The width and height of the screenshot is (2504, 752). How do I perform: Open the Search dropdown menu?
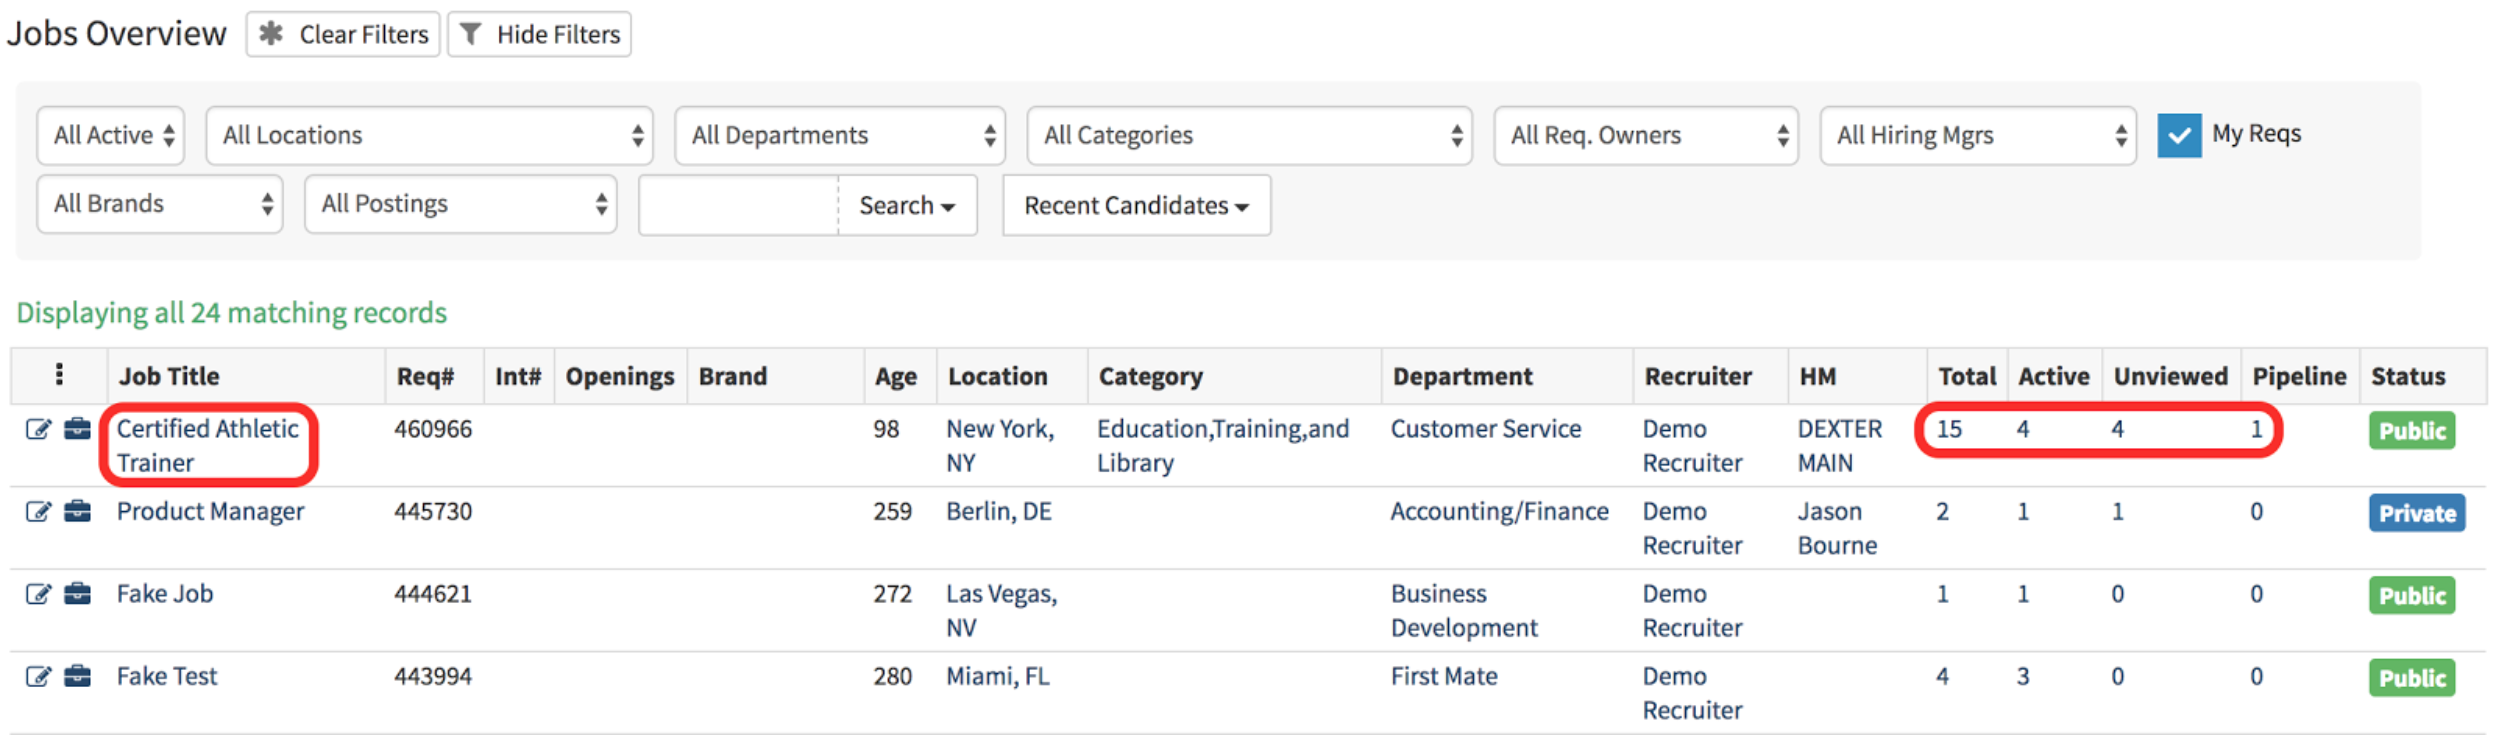[907, 206]
